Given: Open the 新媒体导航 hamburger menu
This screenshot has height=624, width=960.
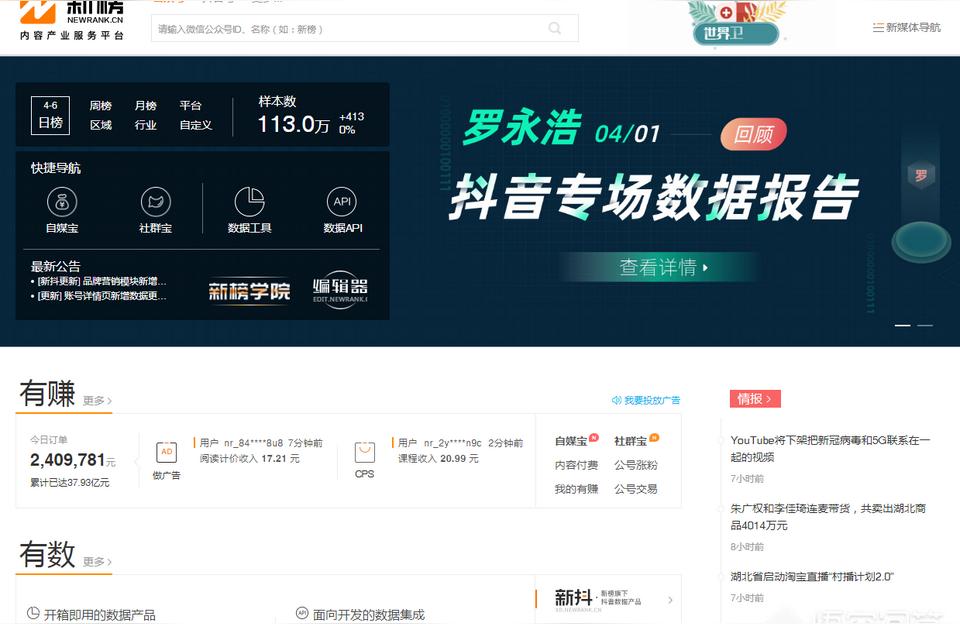Looking at the screenshot, I should click(x=906, y=28).
